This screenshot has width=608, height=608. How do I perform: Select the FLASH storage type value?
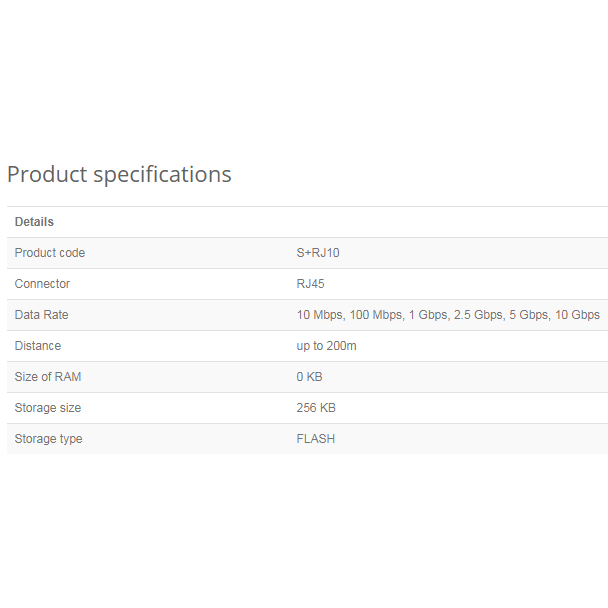316,439
